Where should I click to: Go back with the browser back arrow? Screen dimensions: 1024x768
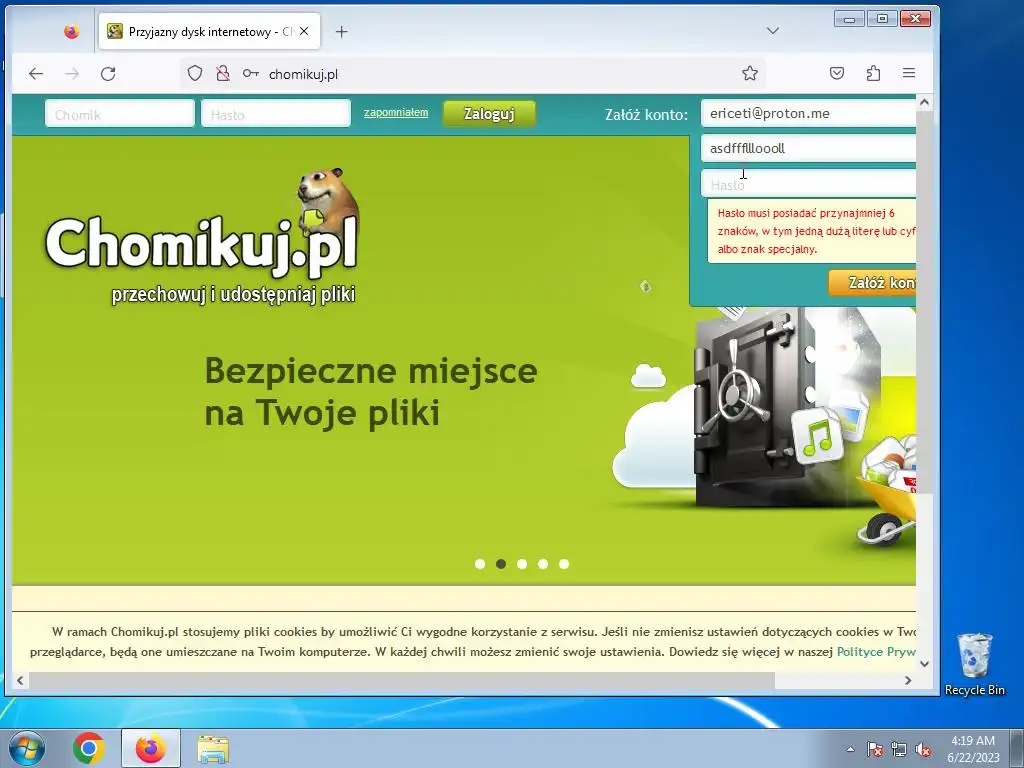pyautogui.click(x=36, y=74)
